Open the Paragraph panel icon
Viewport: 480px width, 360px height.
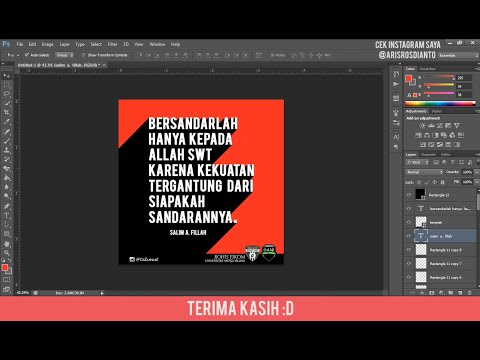396,147
